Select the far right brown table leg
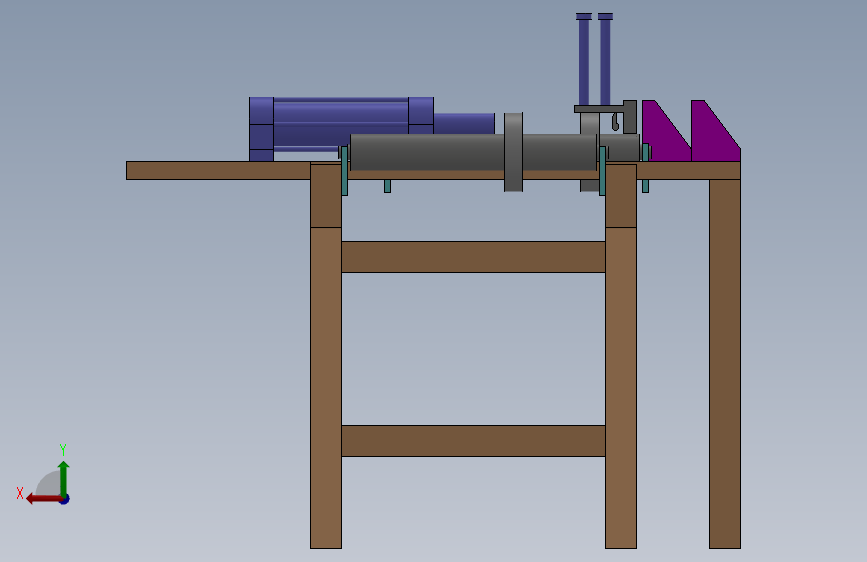867x562 pixels. coord(725,363)
